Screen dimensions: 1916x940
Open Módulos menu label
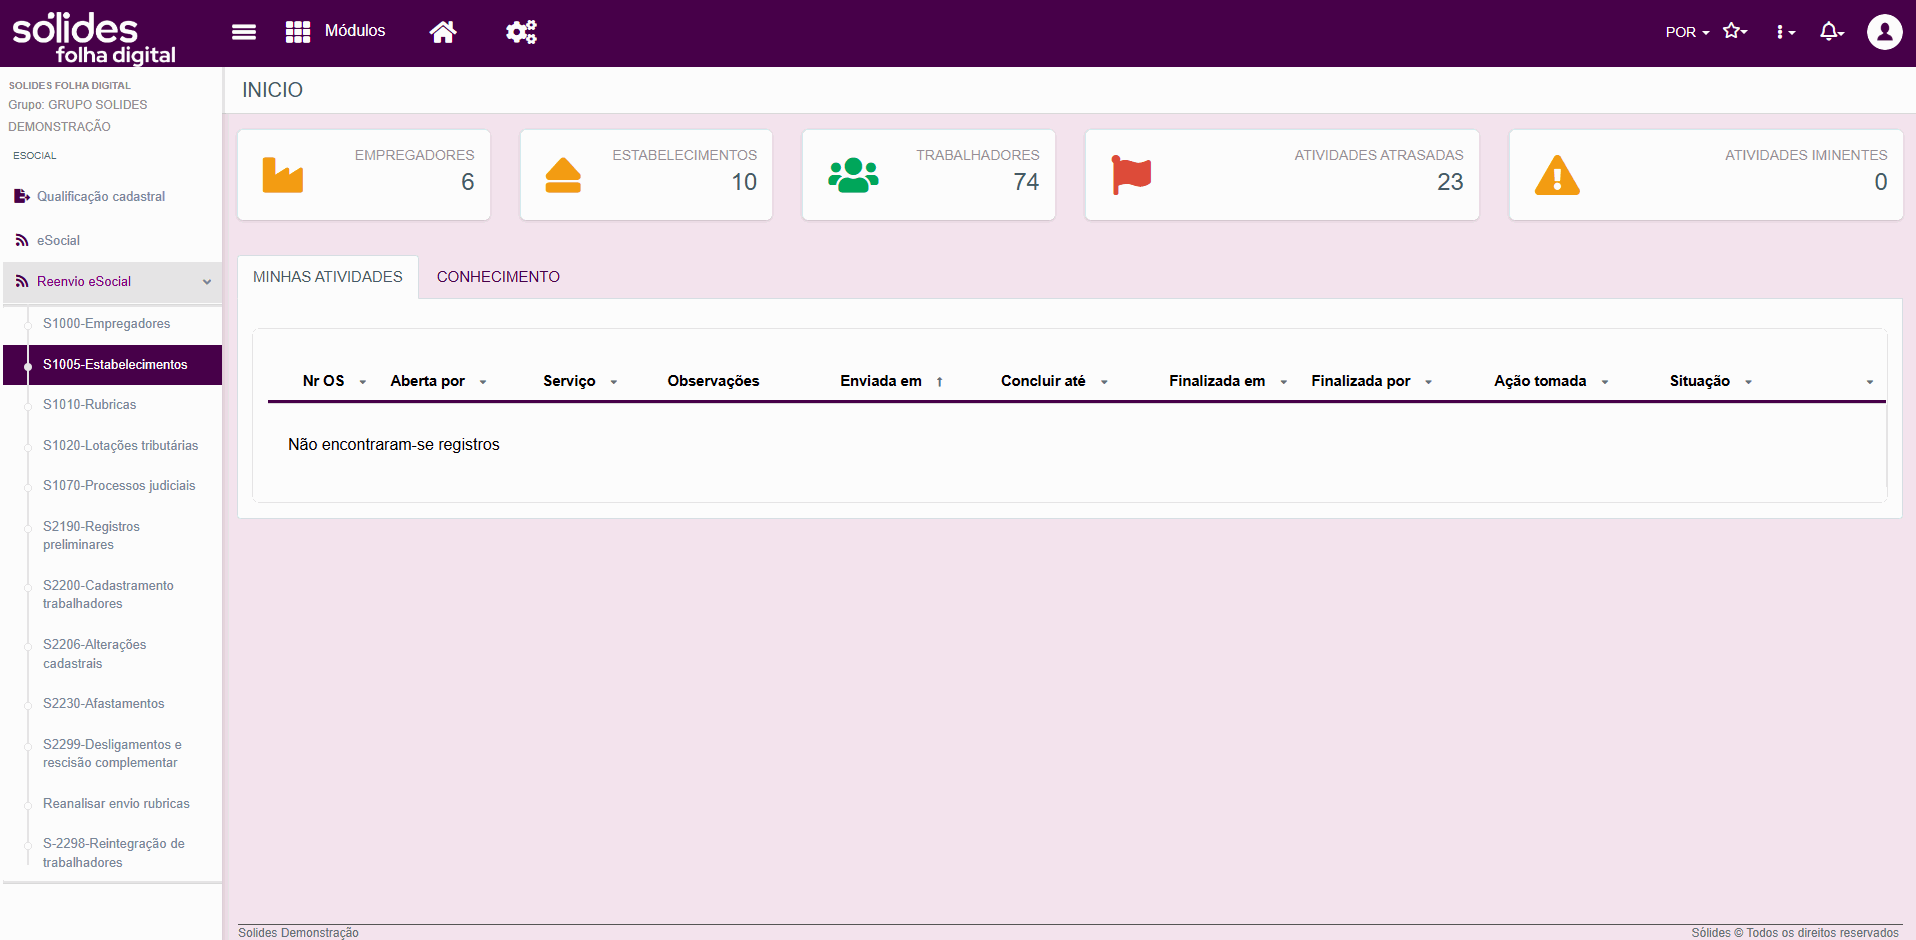[355, 31]
